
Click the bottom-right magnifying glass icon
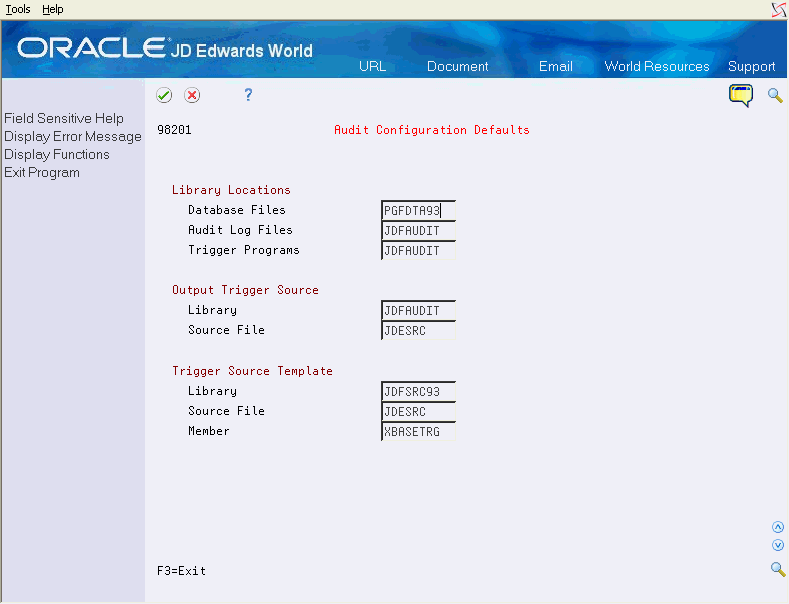(x=778, y=569)
